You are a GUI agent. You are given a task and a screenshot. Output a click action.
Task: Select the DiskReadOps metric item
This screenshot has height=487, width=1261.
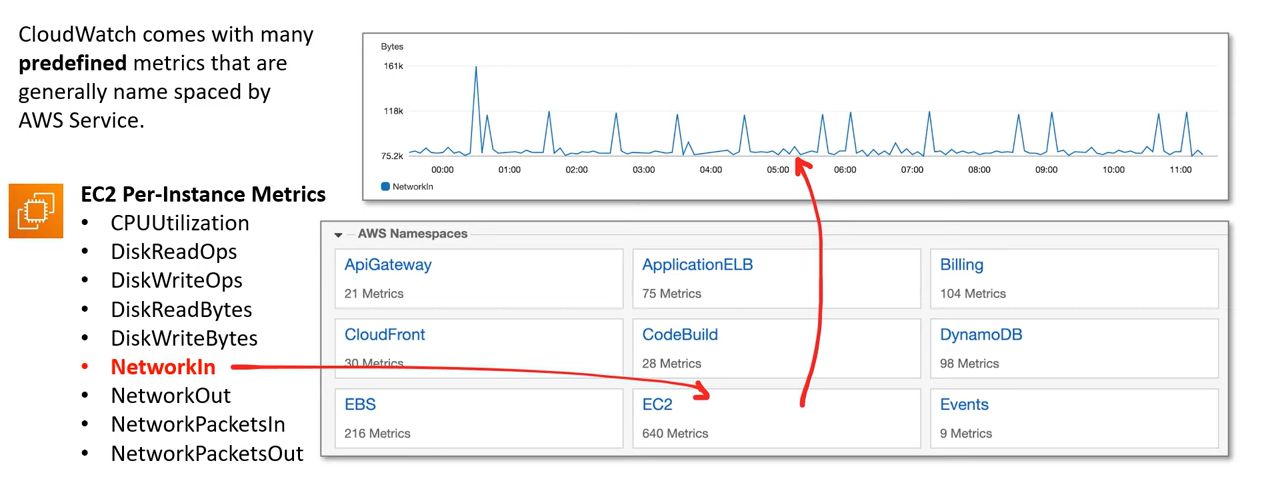(174, 251)
